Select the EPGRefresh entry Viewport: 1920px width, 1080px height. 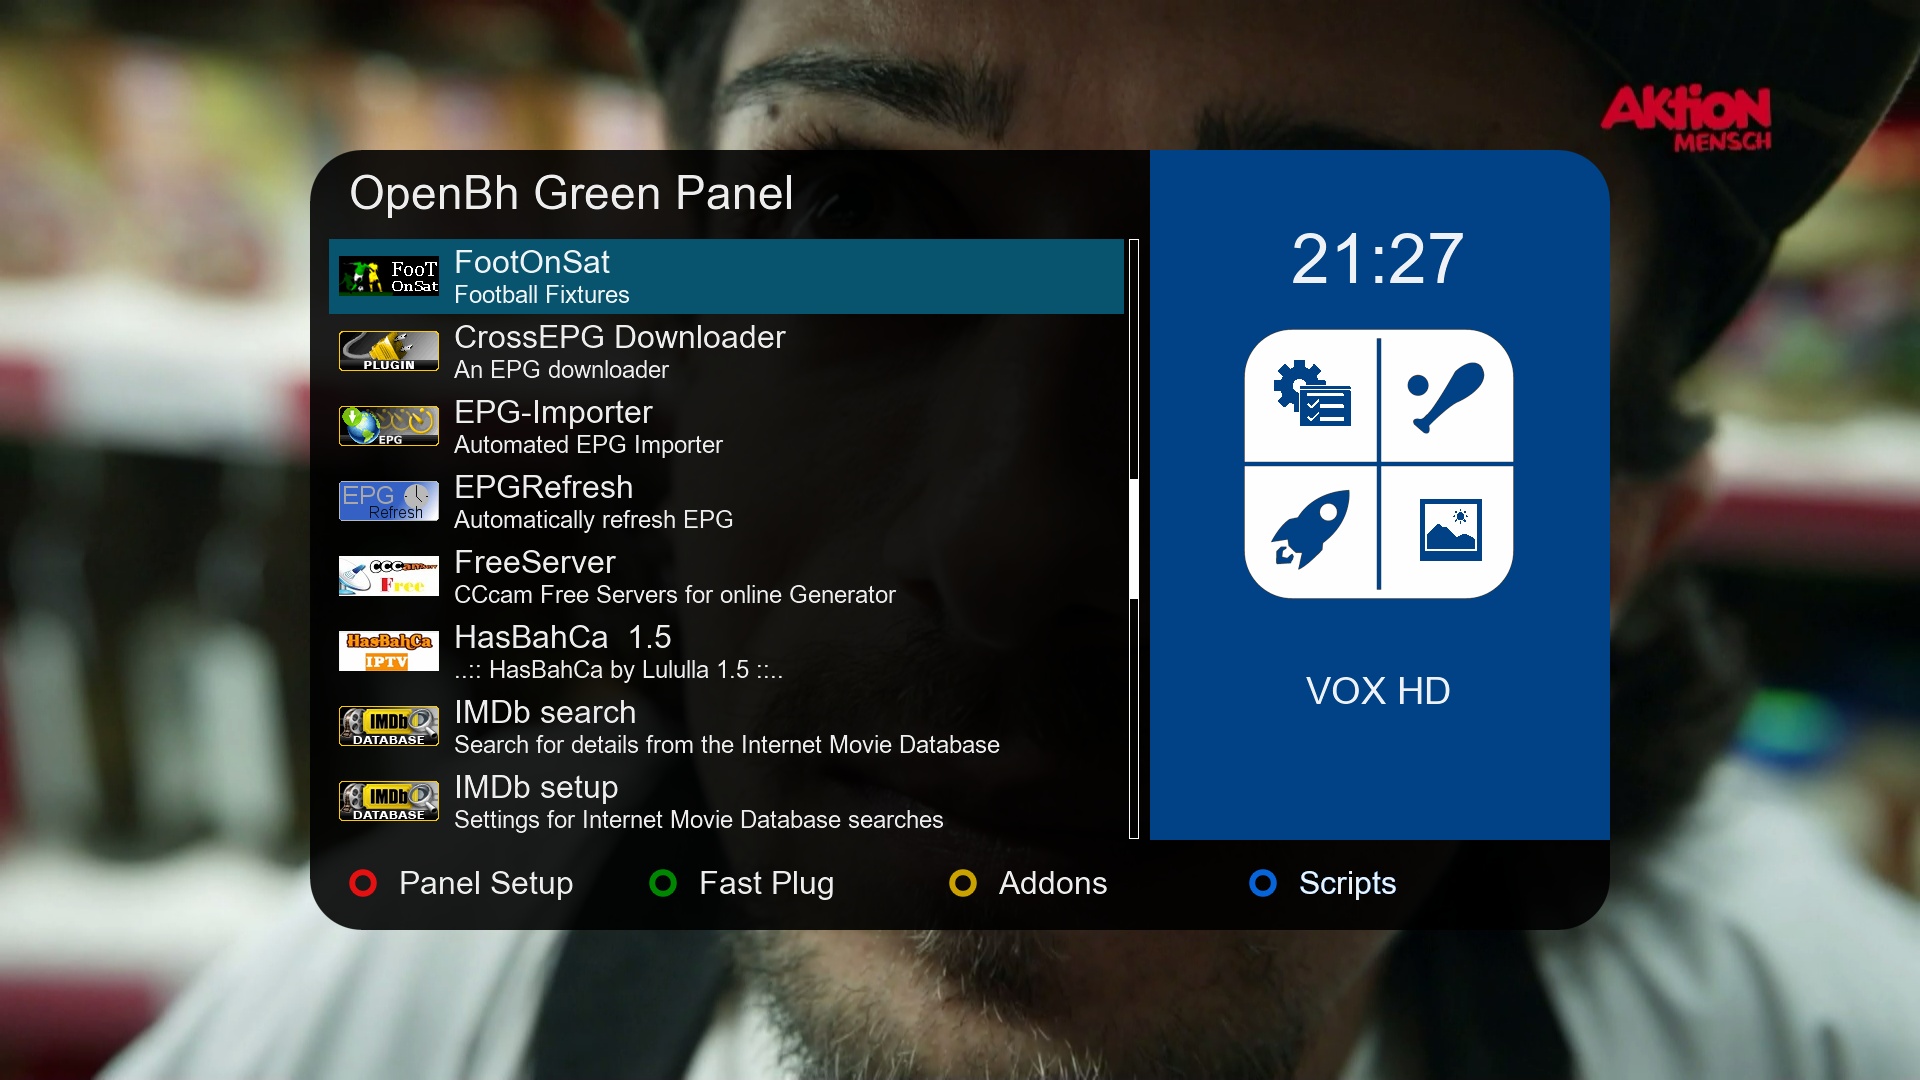point(726,501)
